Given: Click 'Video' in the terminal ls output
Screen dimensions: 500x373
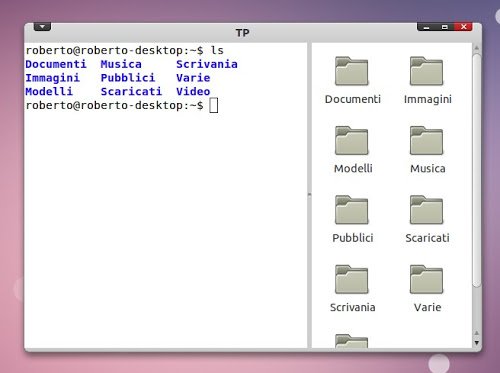Looking at the screenshot, I should [x=193, y=91].
